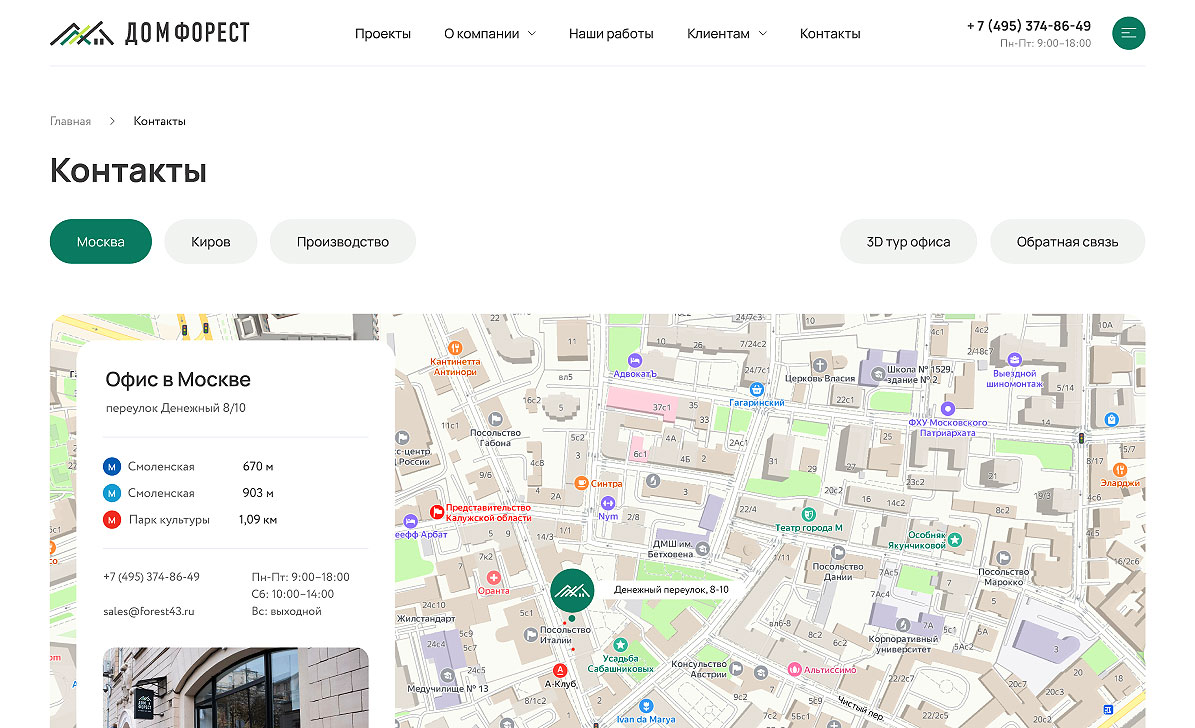The image size is (1195, 728).
Task: Click the Оранта medical icon on map
Action: [x=493, y=578]
